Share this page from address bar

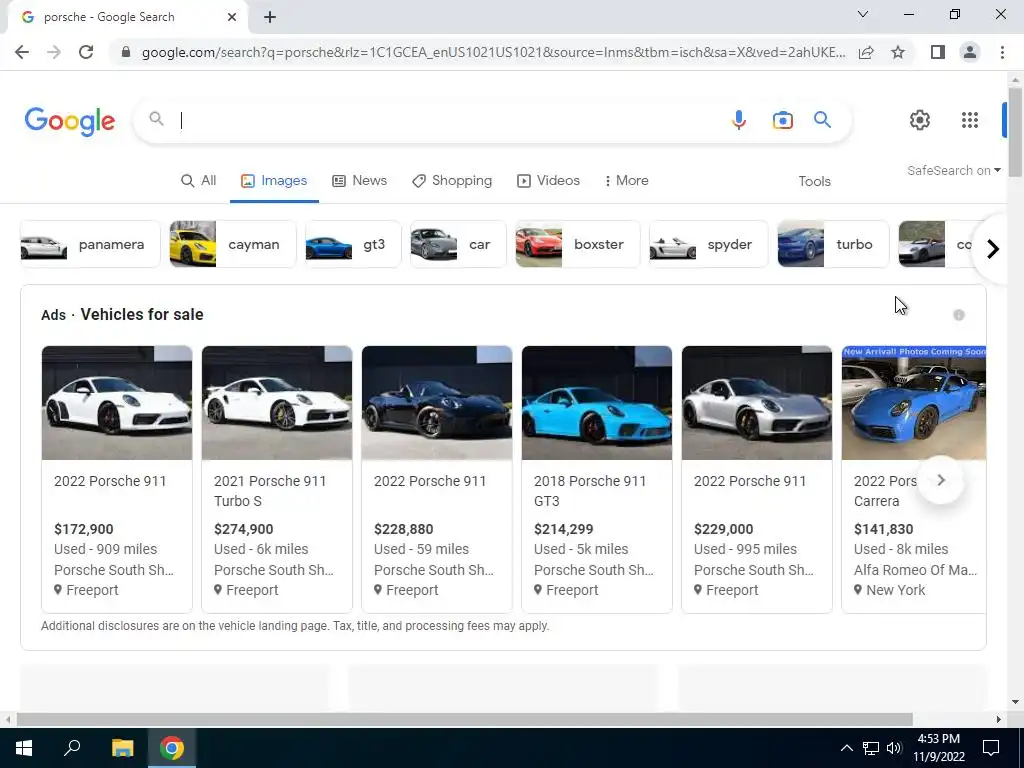[x=866, y=52]
